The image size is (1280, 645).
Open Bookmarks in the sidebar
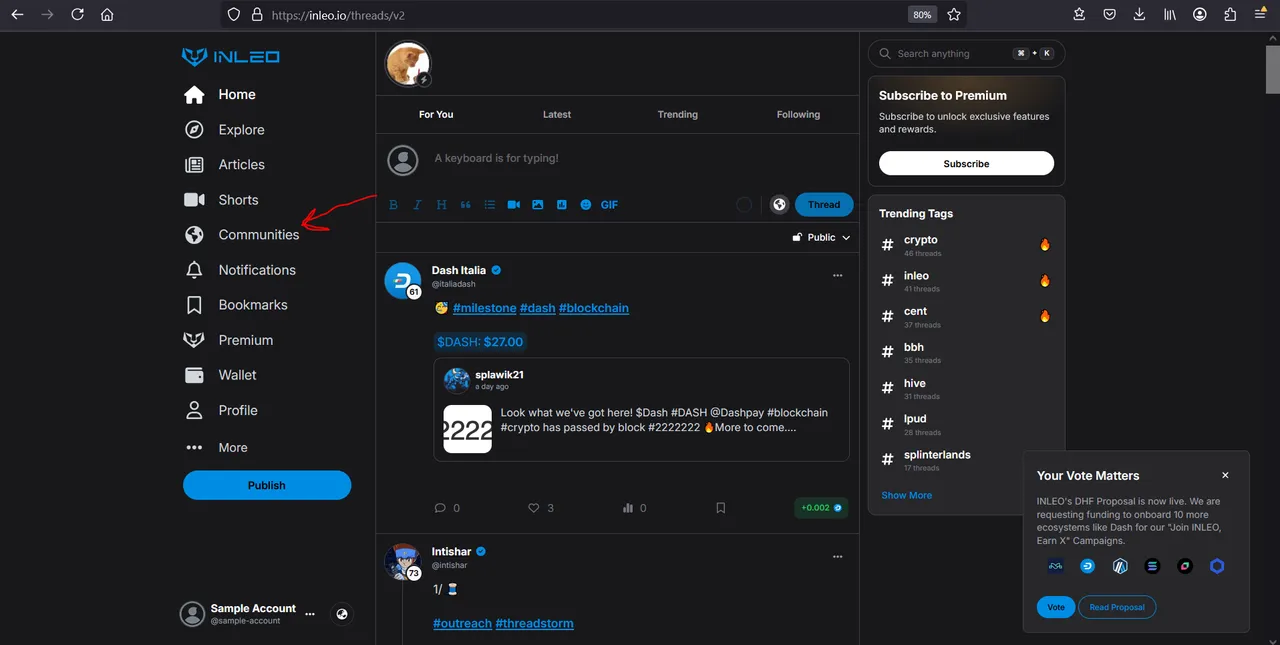[236, 305]
